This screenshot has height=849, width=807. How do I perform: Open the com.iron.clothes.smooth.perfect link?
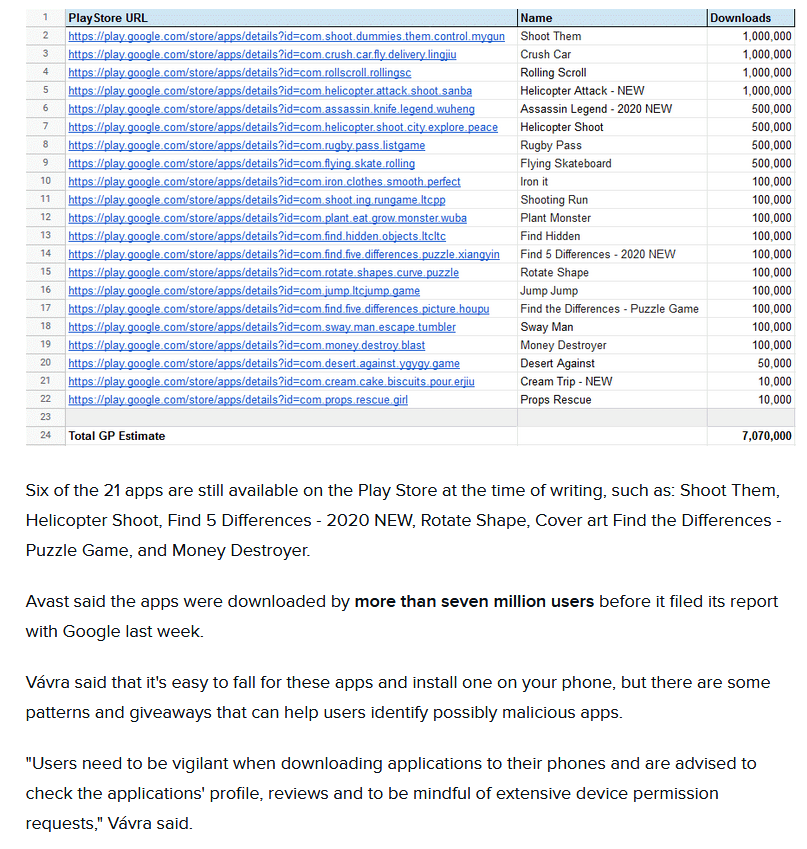tap(264, 182)
